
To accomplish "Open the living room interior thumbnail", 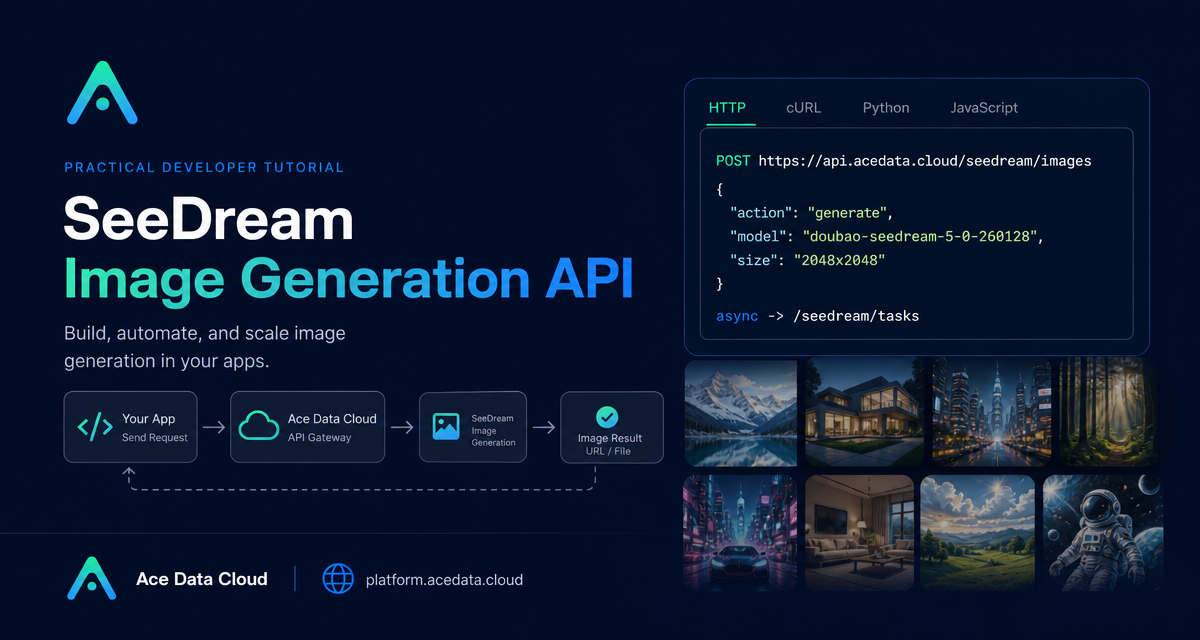I will 860,532.
